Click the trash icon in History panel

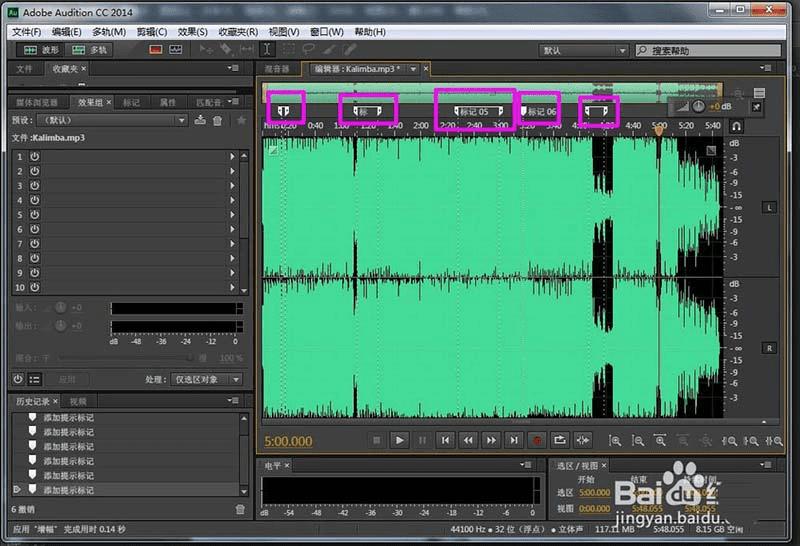click(240, 509)
